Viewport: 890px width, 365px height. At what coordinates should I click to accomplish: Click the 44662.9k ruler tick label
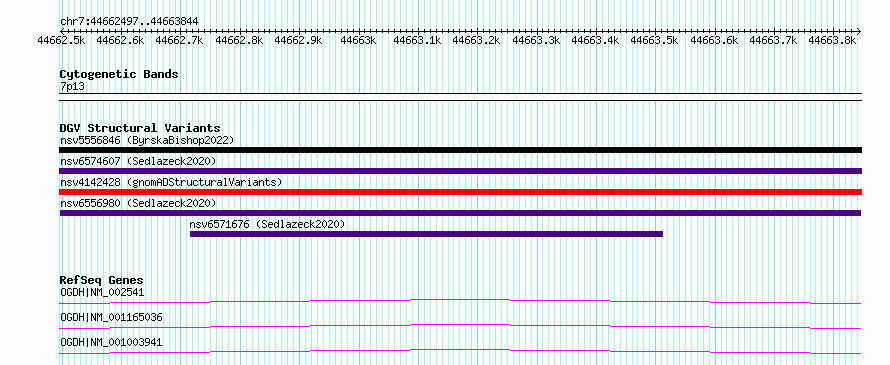(299, 40)
